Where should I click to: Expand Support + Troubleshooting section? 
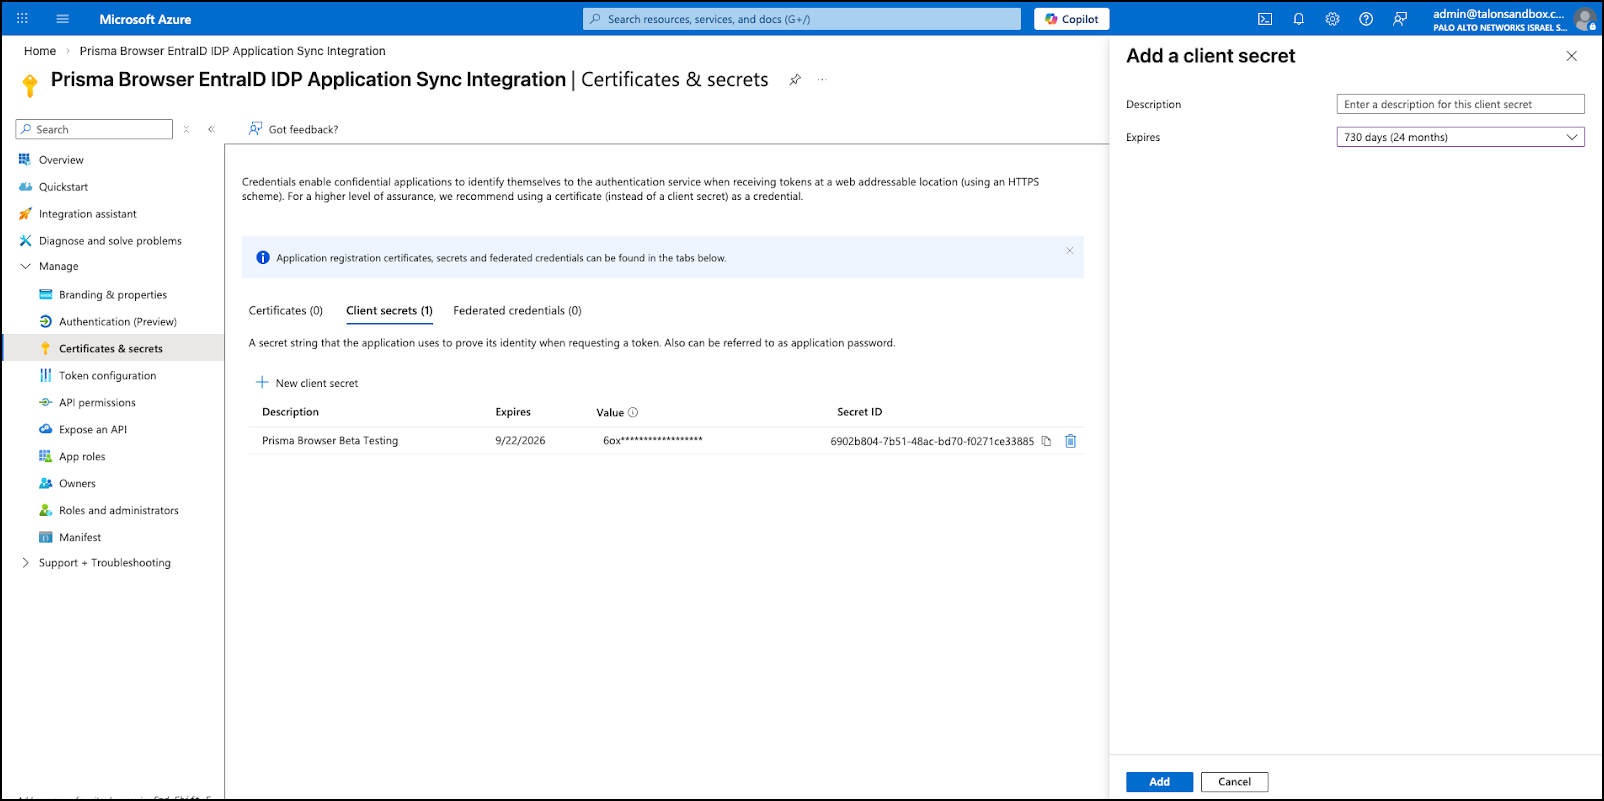25,563
